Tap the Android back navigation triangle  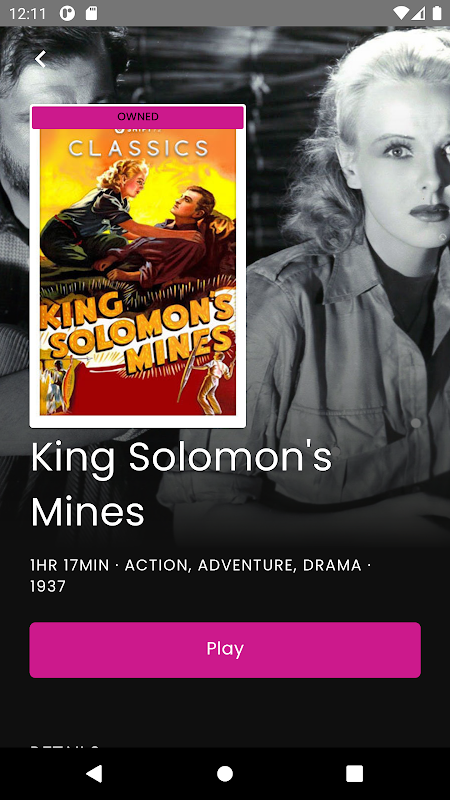tap(94, 773)
